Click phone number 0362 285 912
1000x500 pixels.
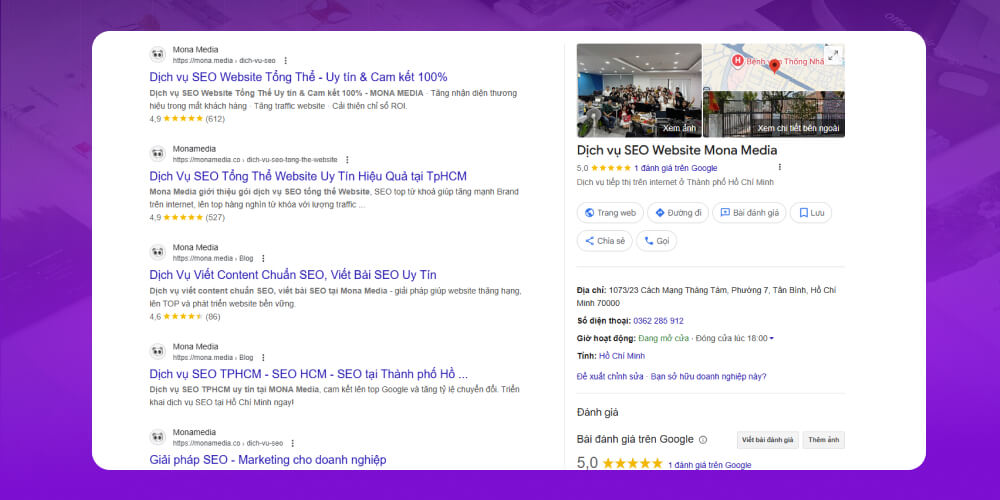[658, 321]
